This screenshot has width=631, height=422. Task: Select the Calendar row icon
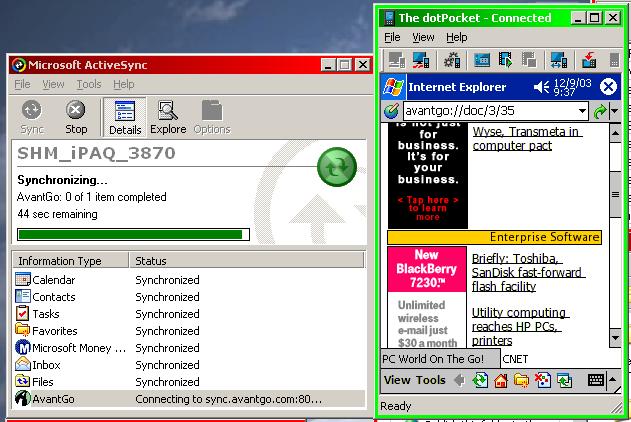23,280
